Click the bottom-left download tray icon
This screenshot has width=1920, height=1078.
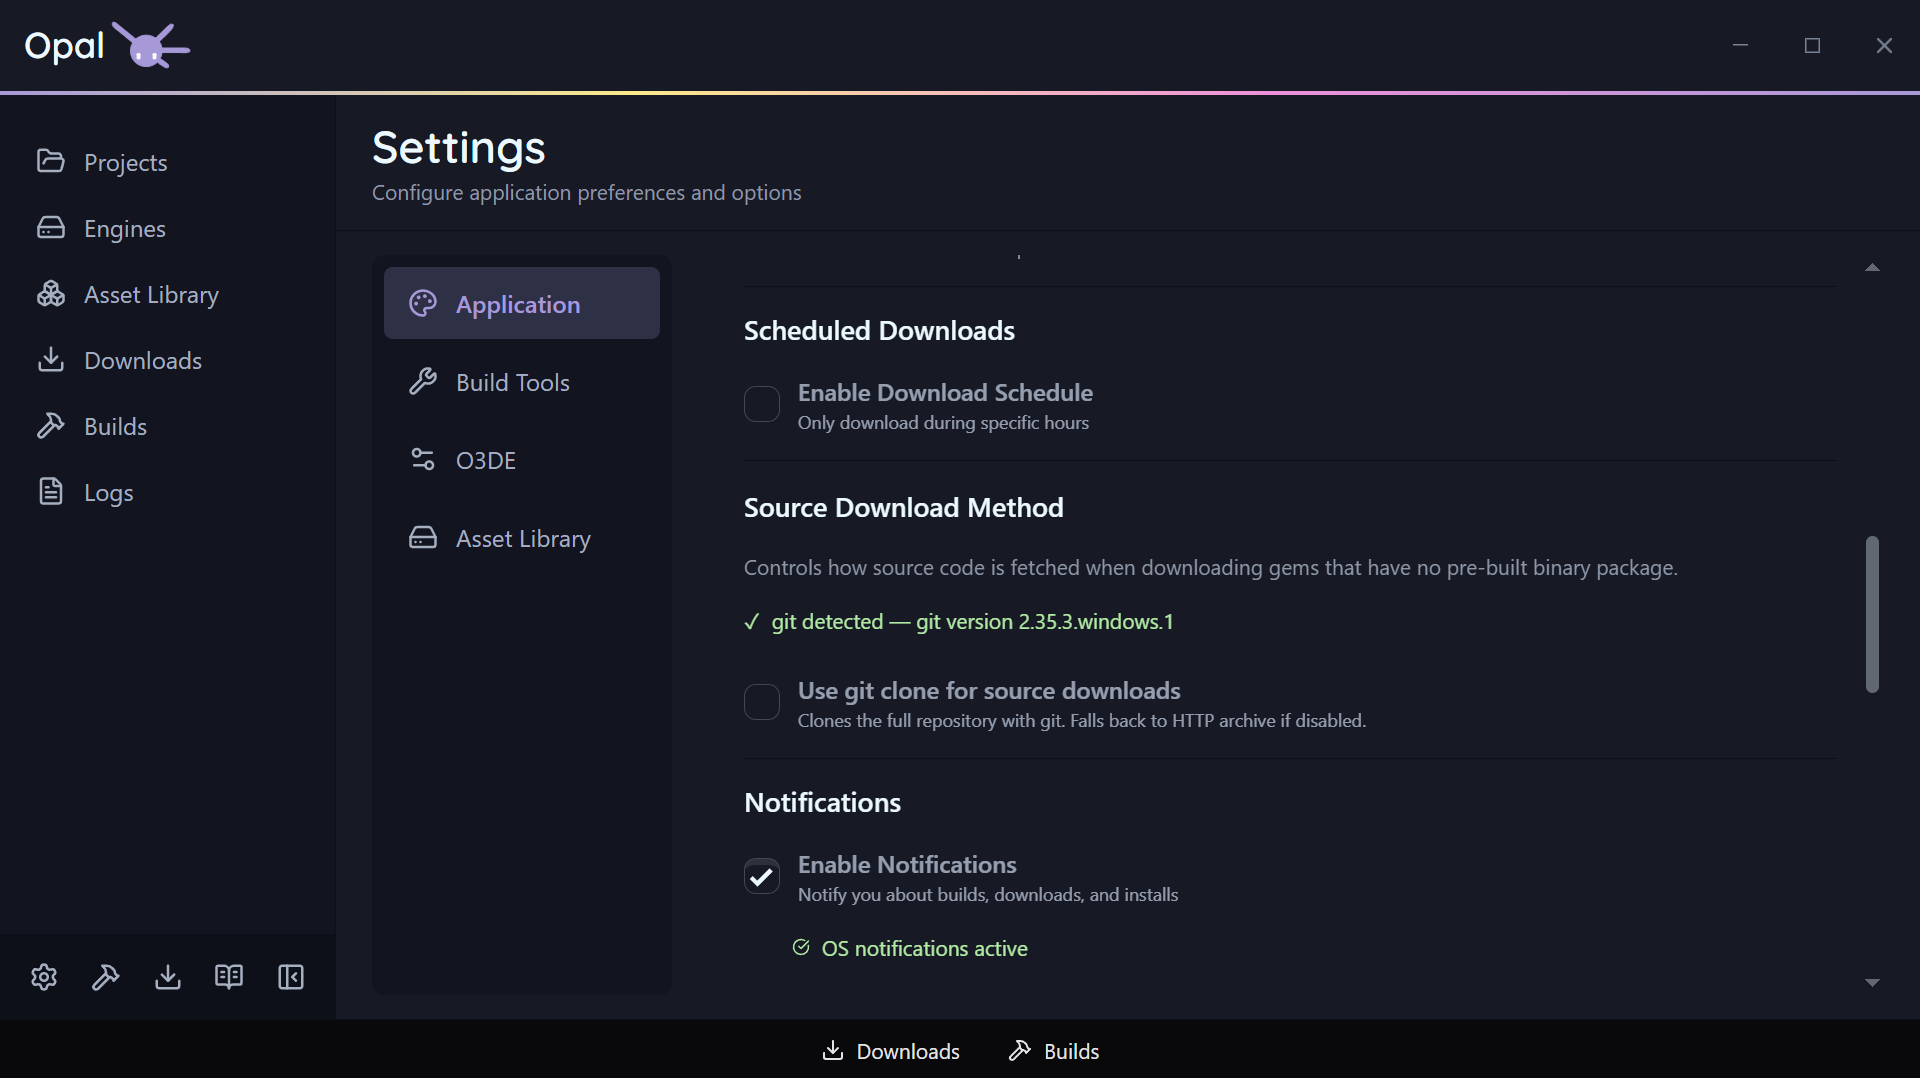(168, 977)
